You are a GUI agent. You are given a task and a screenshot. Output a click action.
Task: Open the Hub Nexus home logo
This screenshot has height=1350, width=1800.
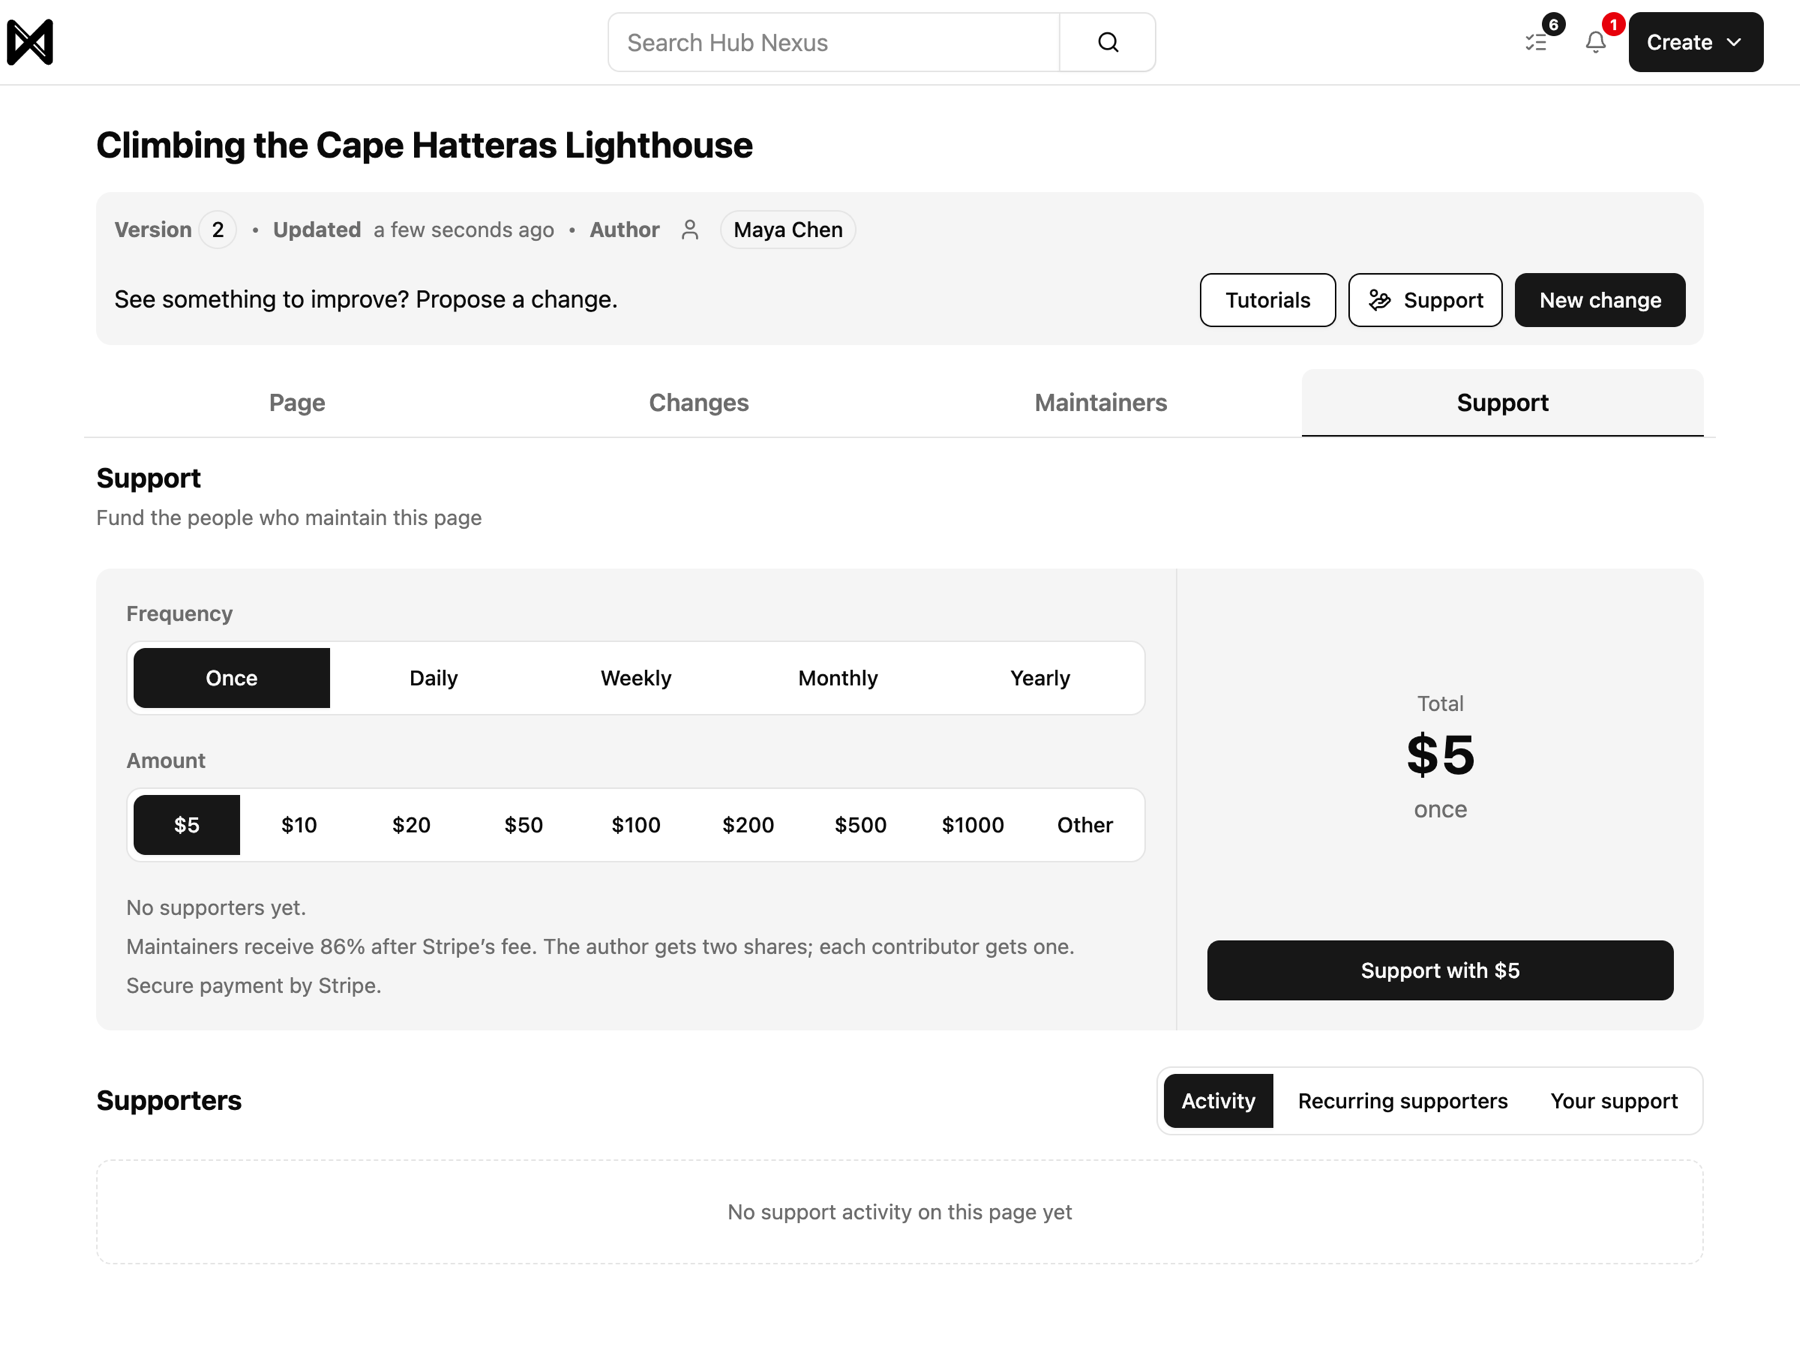click(30, 42)
